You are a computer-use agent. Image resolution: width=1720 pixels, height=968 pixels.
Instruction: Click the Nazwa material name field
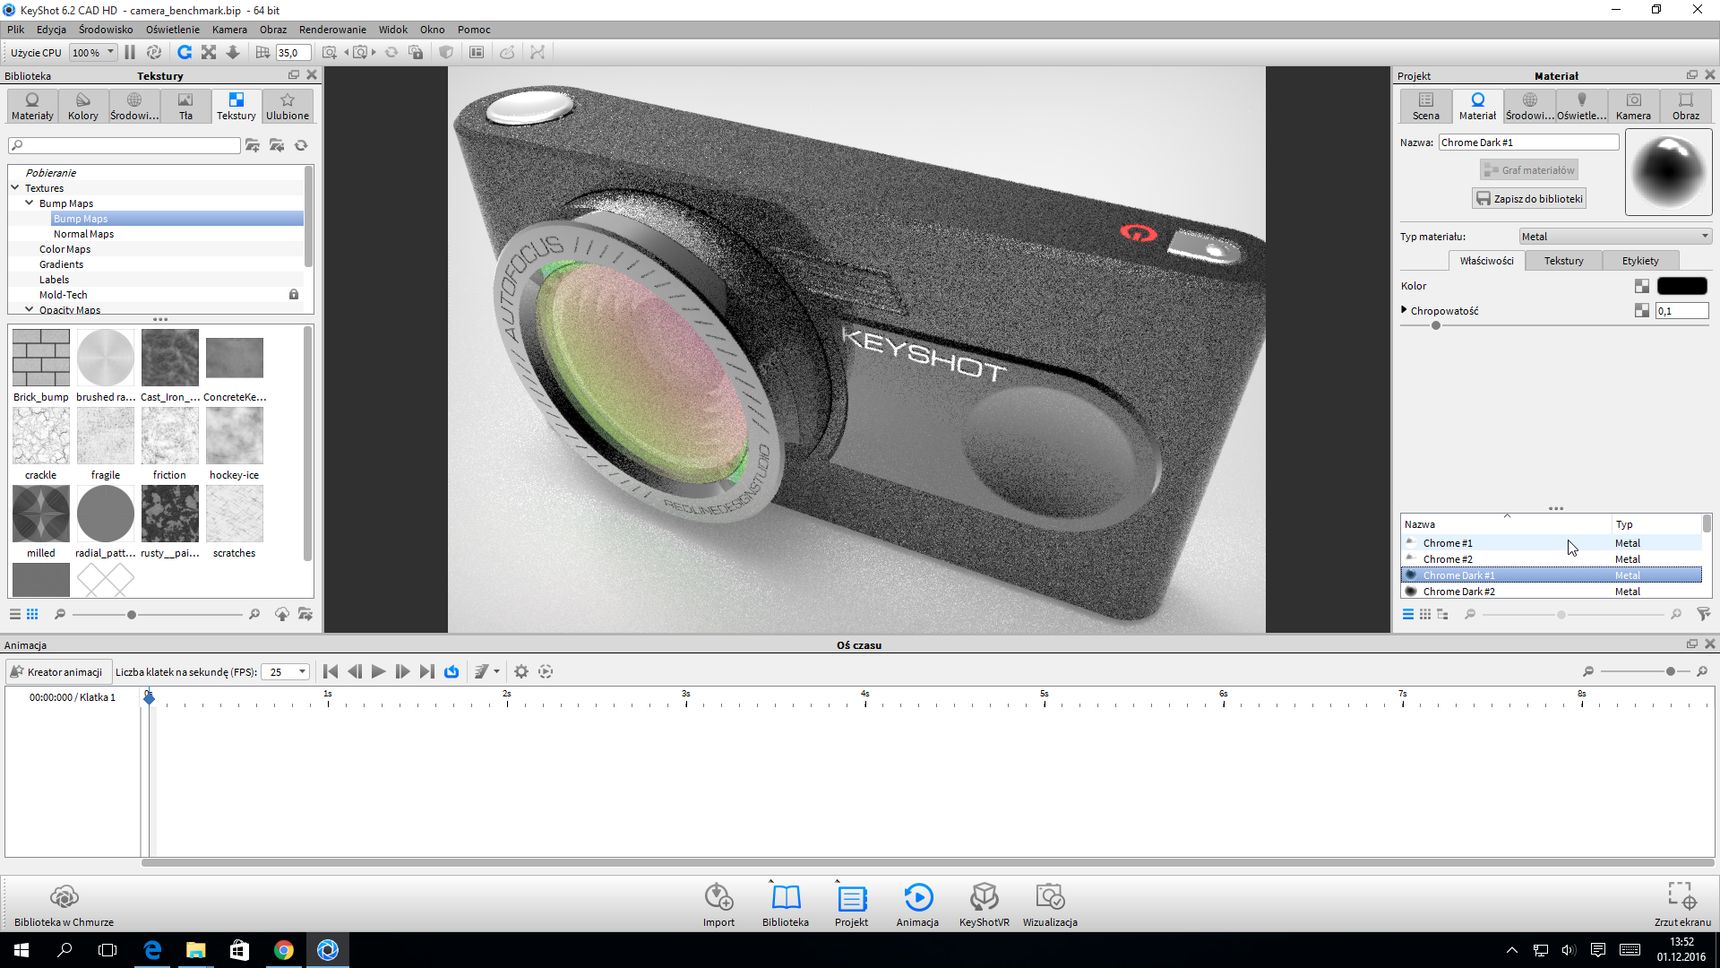(1528, 142)
